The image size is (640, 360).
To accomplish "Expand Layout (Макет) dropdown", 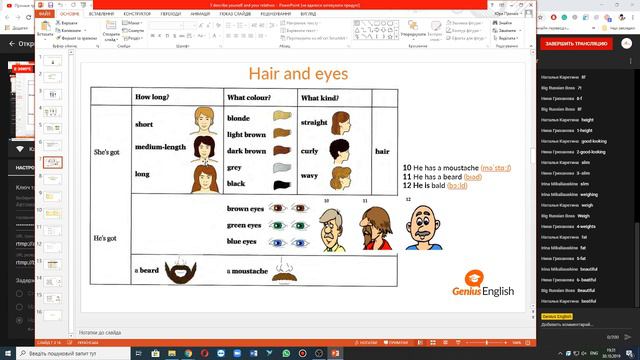I will 132,23.
